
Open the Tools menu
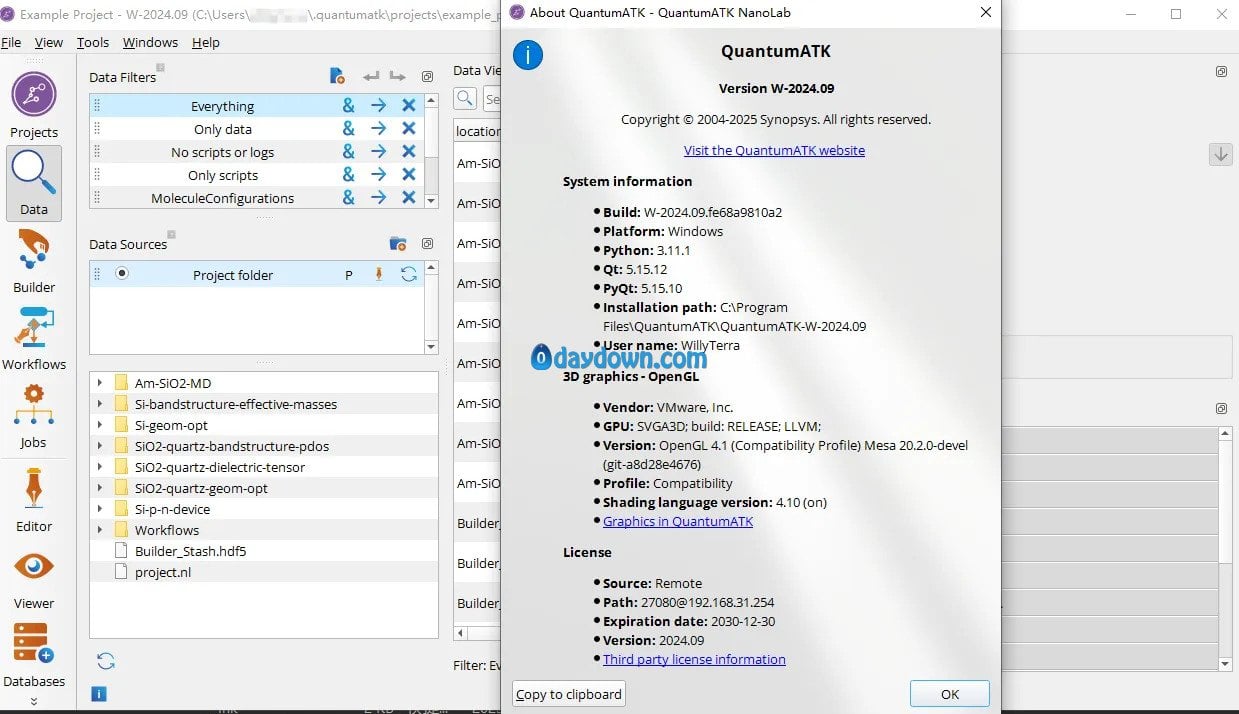pos(93,42)
